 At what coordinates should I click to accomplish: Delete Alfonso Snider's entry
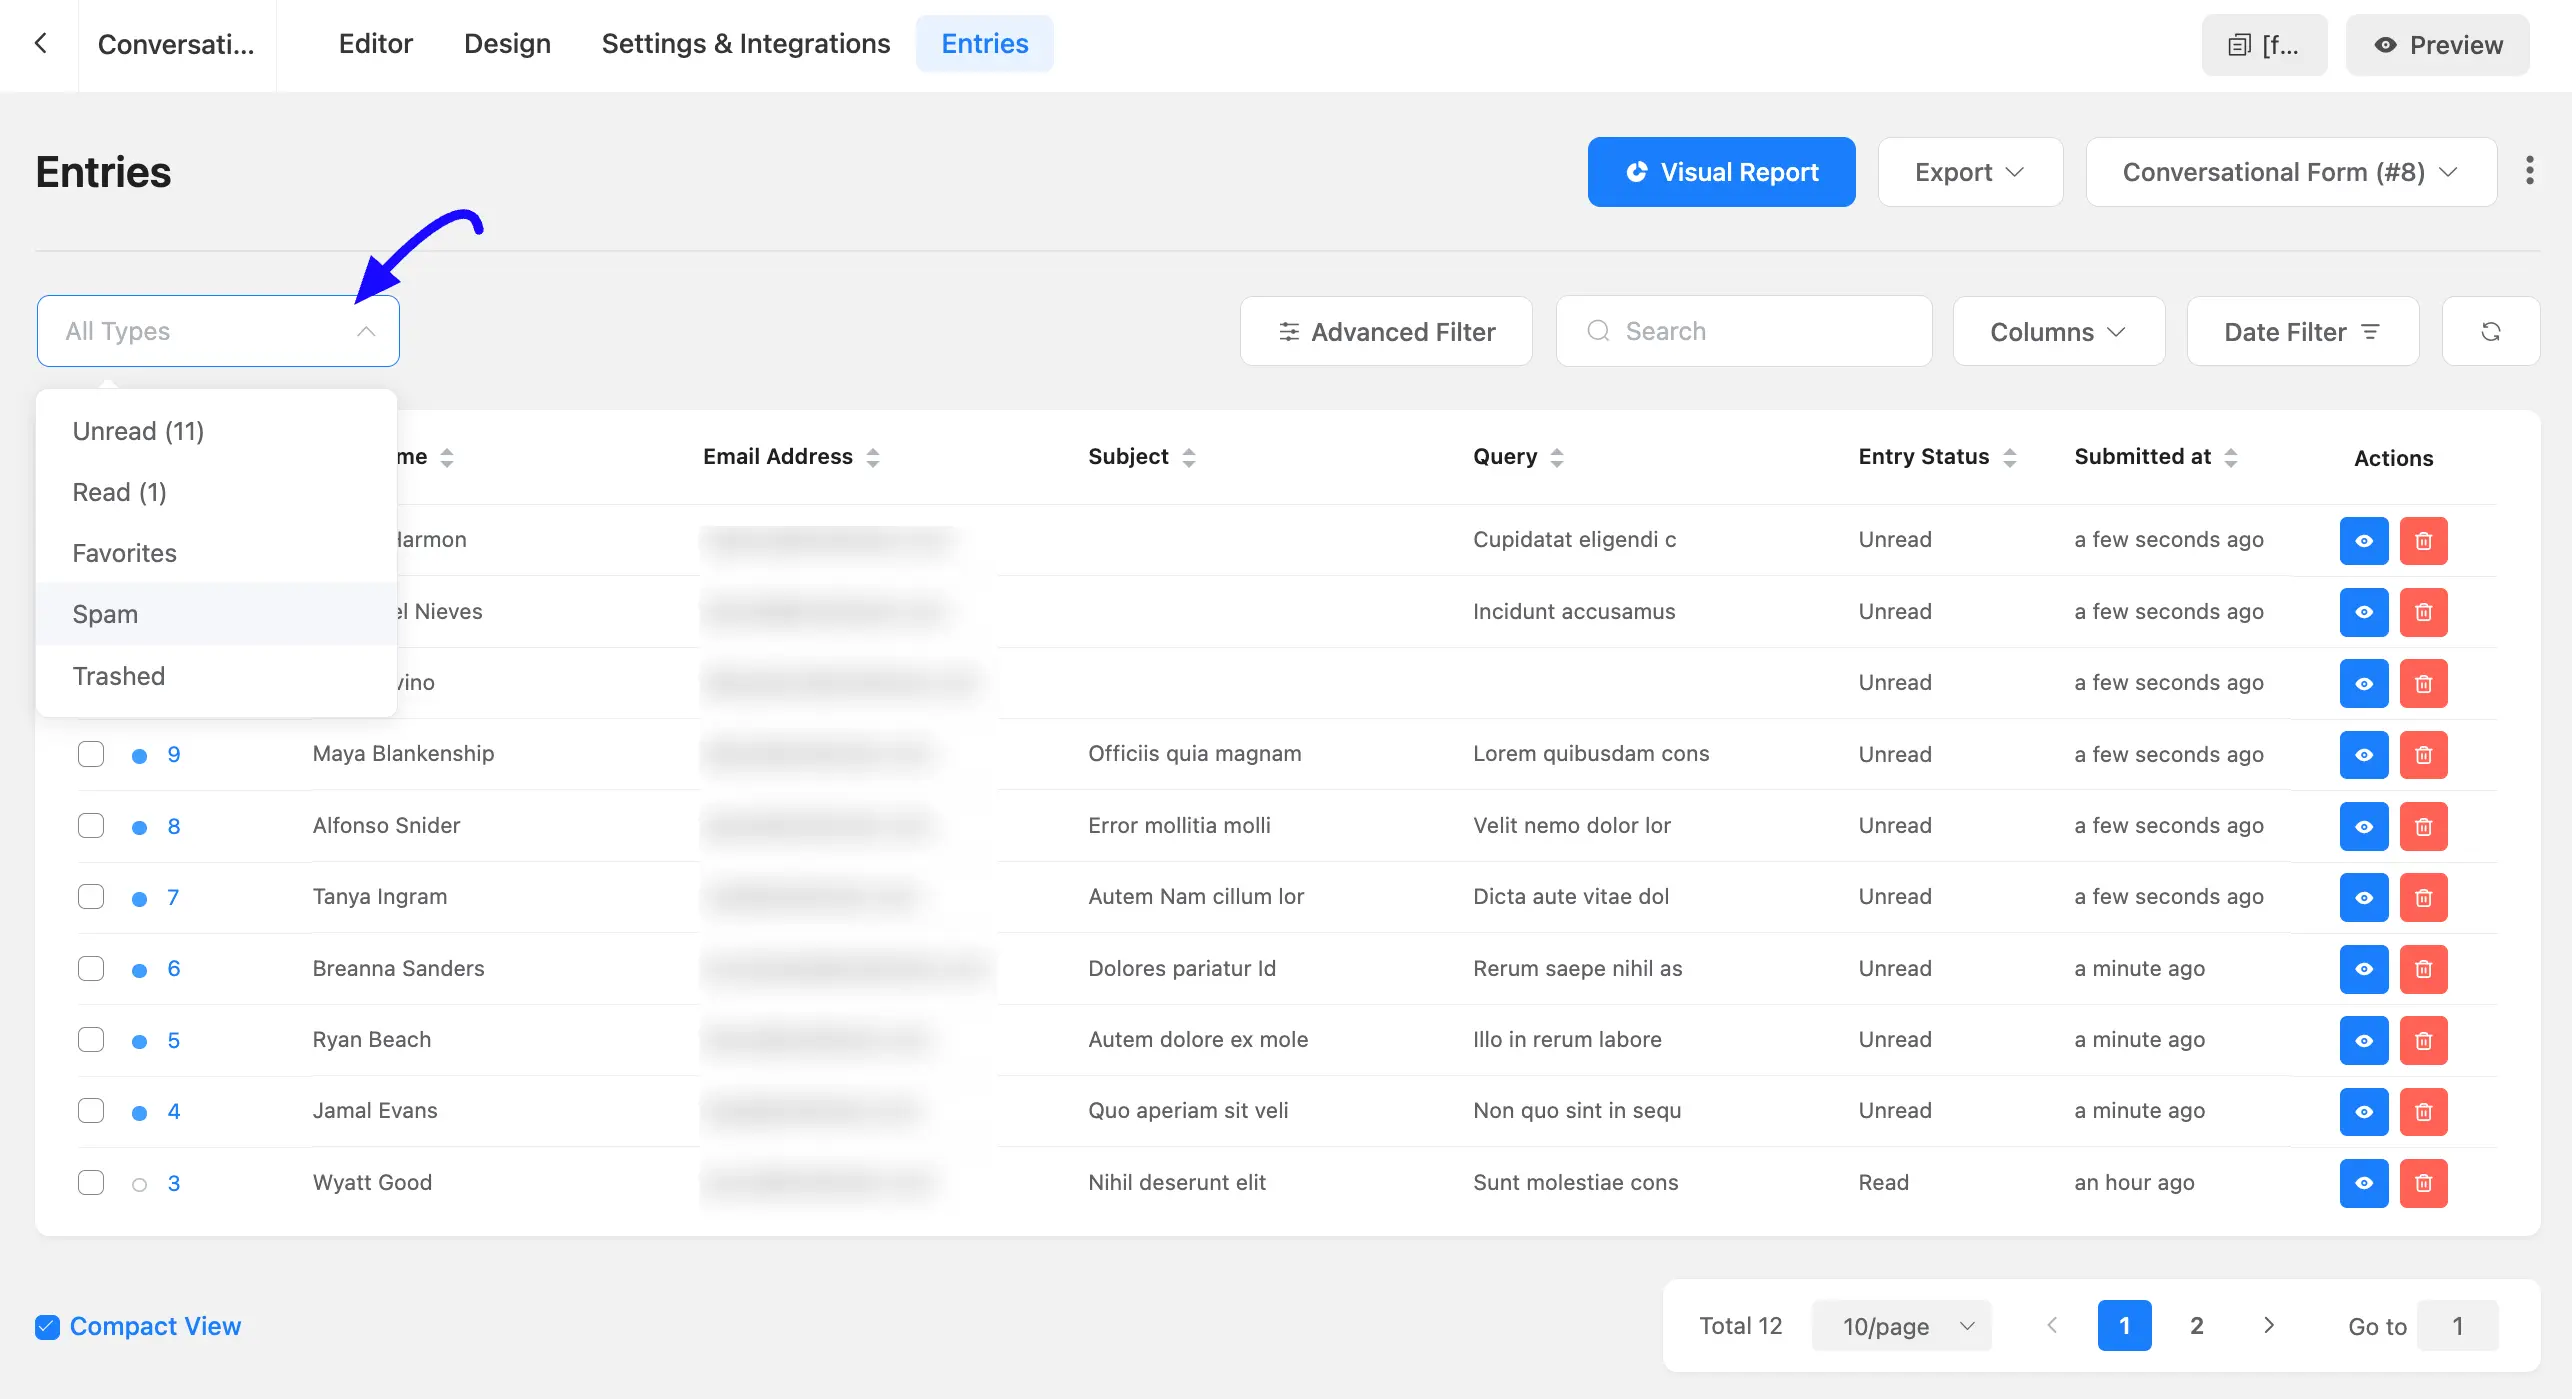(x=2423, y=827)
